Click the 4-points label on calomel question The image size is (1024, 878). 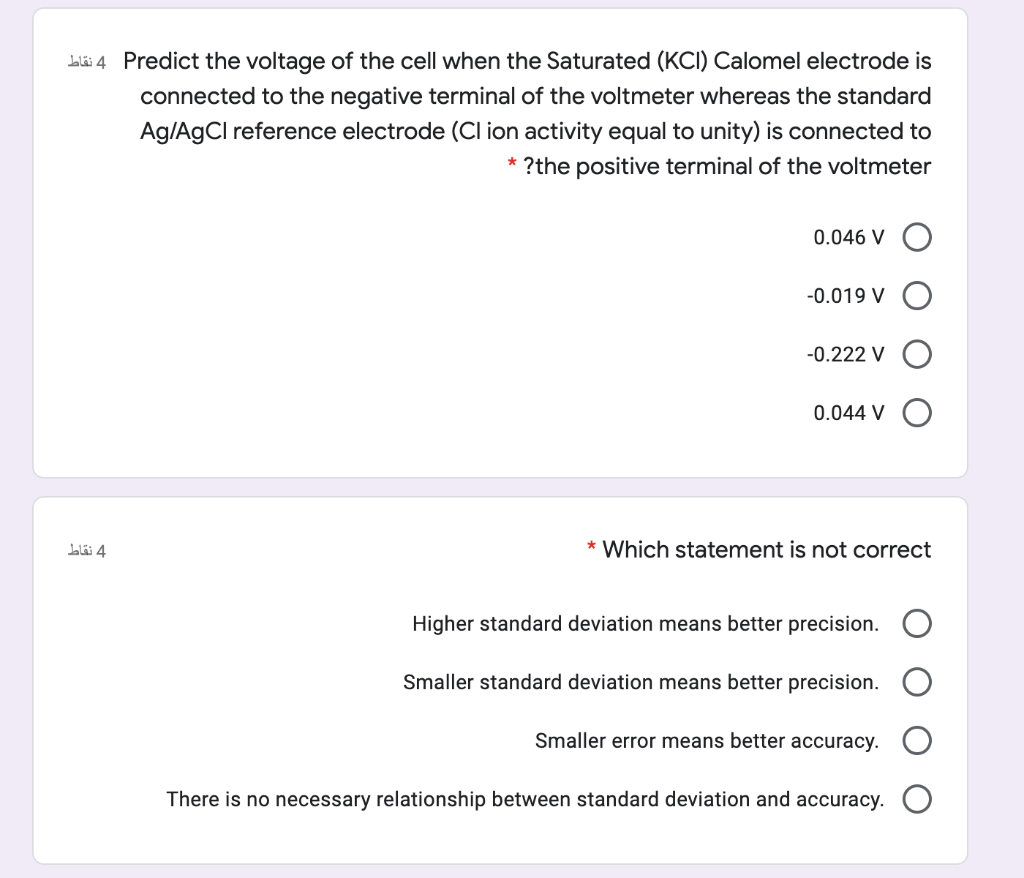pyautogui.click(x=86, y=62)
